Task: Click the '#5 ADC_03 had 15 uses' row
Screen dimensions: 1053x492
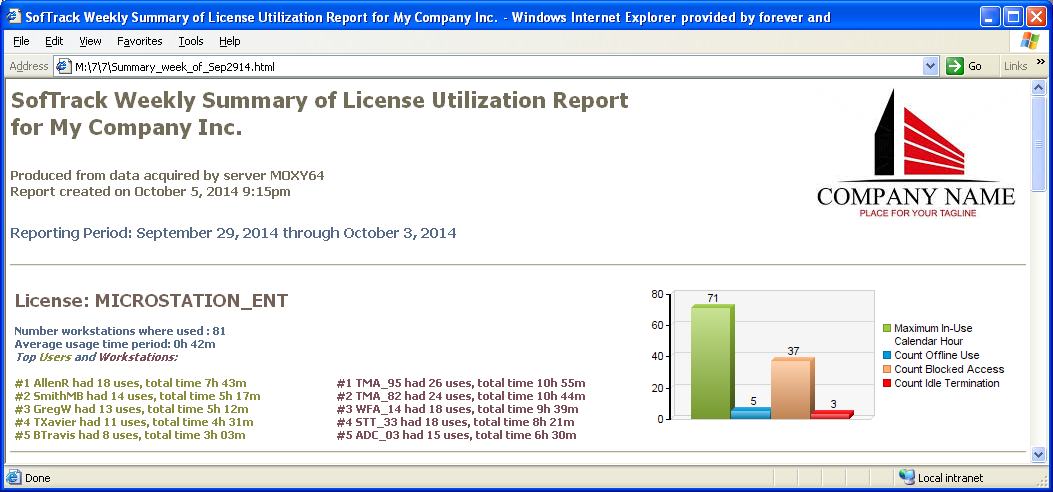Action: click(457, 435)
